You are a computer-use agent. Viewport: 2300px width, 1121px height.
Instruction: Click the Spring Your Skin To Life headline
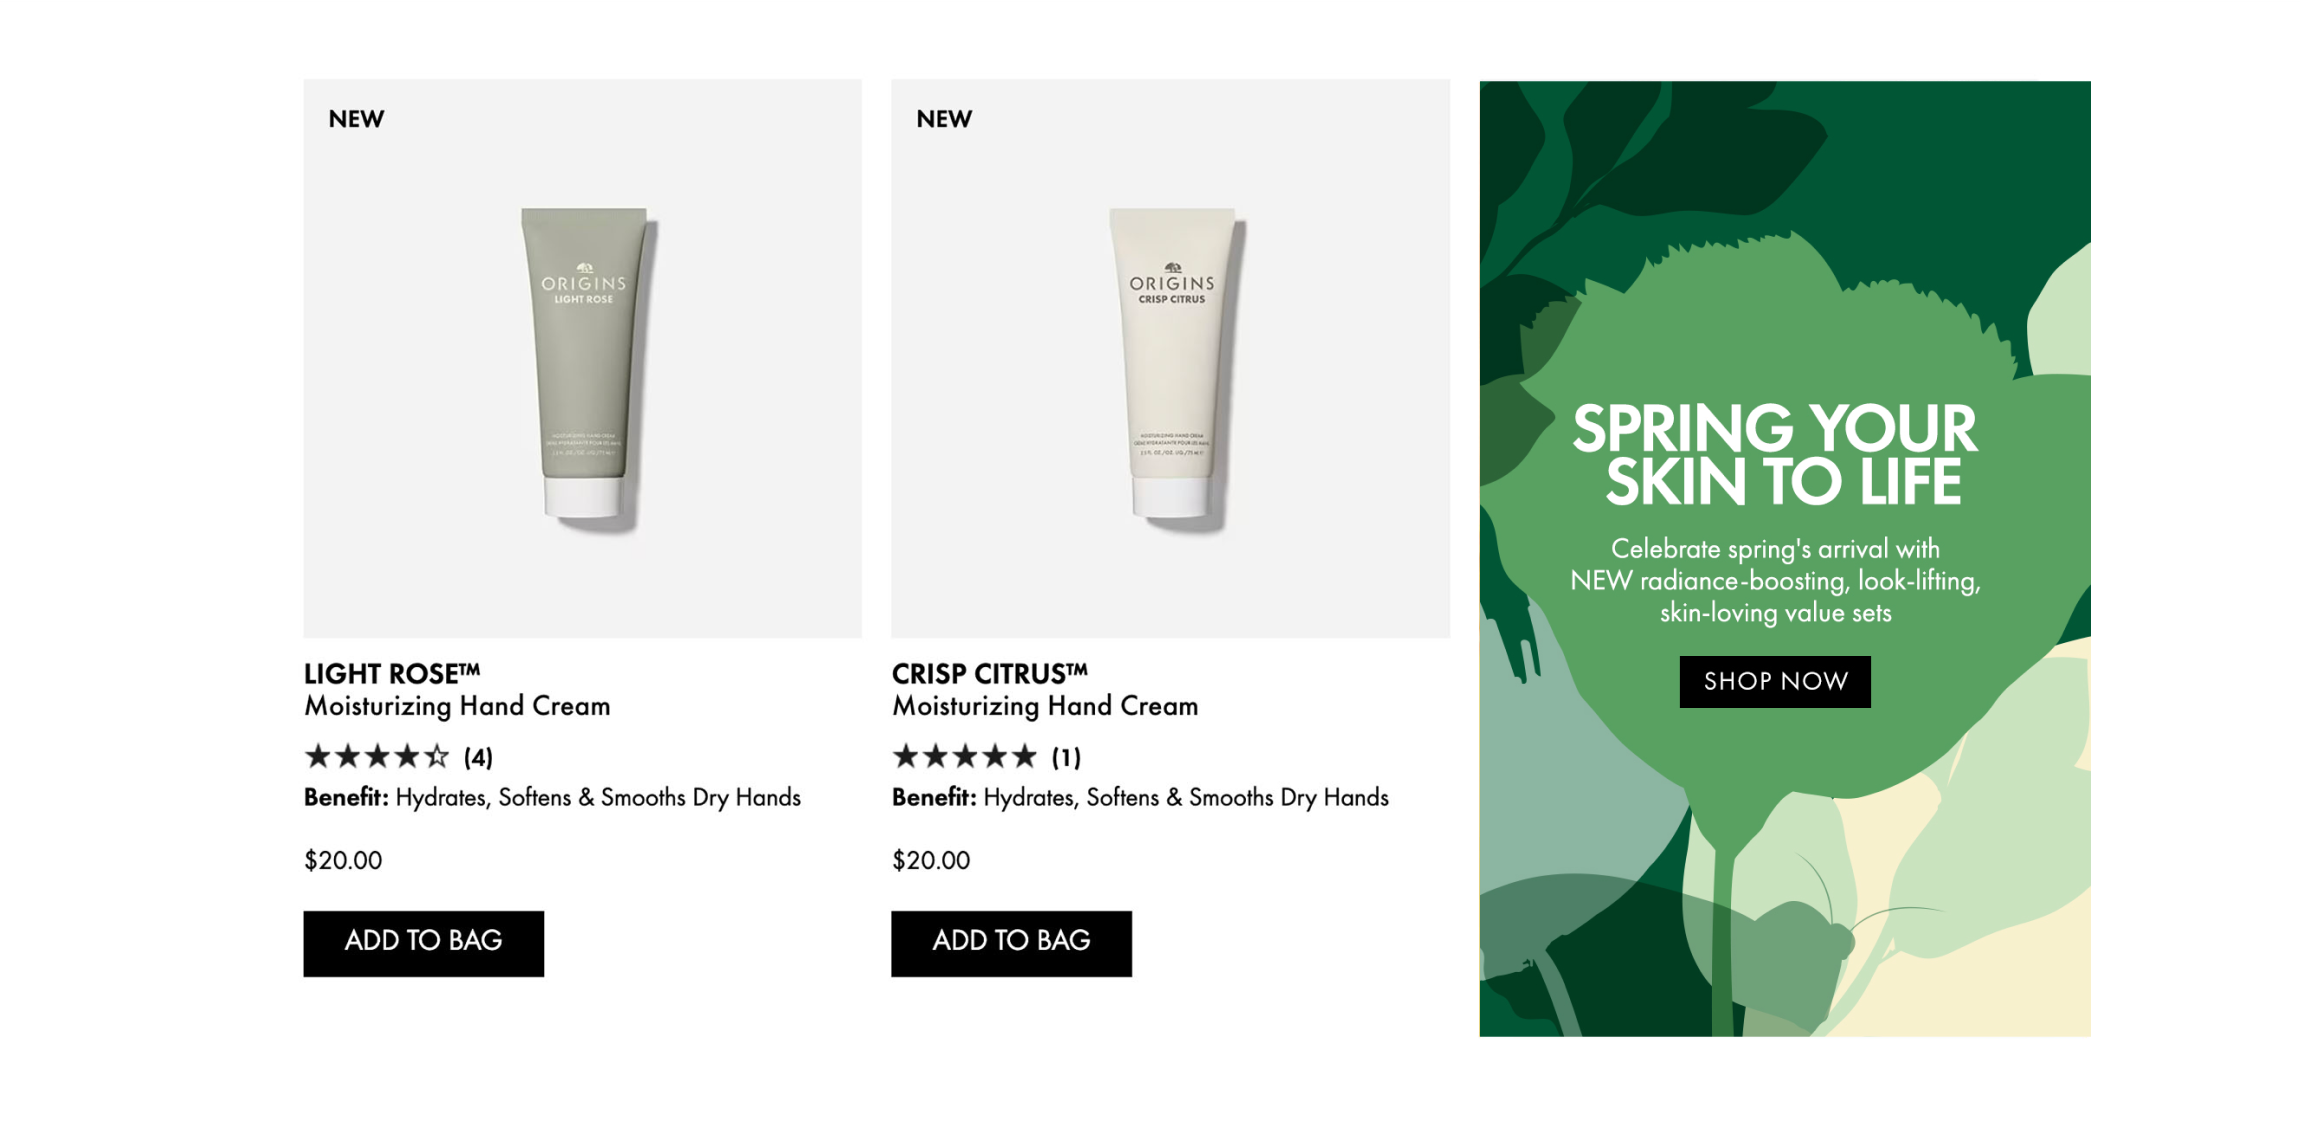(x=1774, y=455)
